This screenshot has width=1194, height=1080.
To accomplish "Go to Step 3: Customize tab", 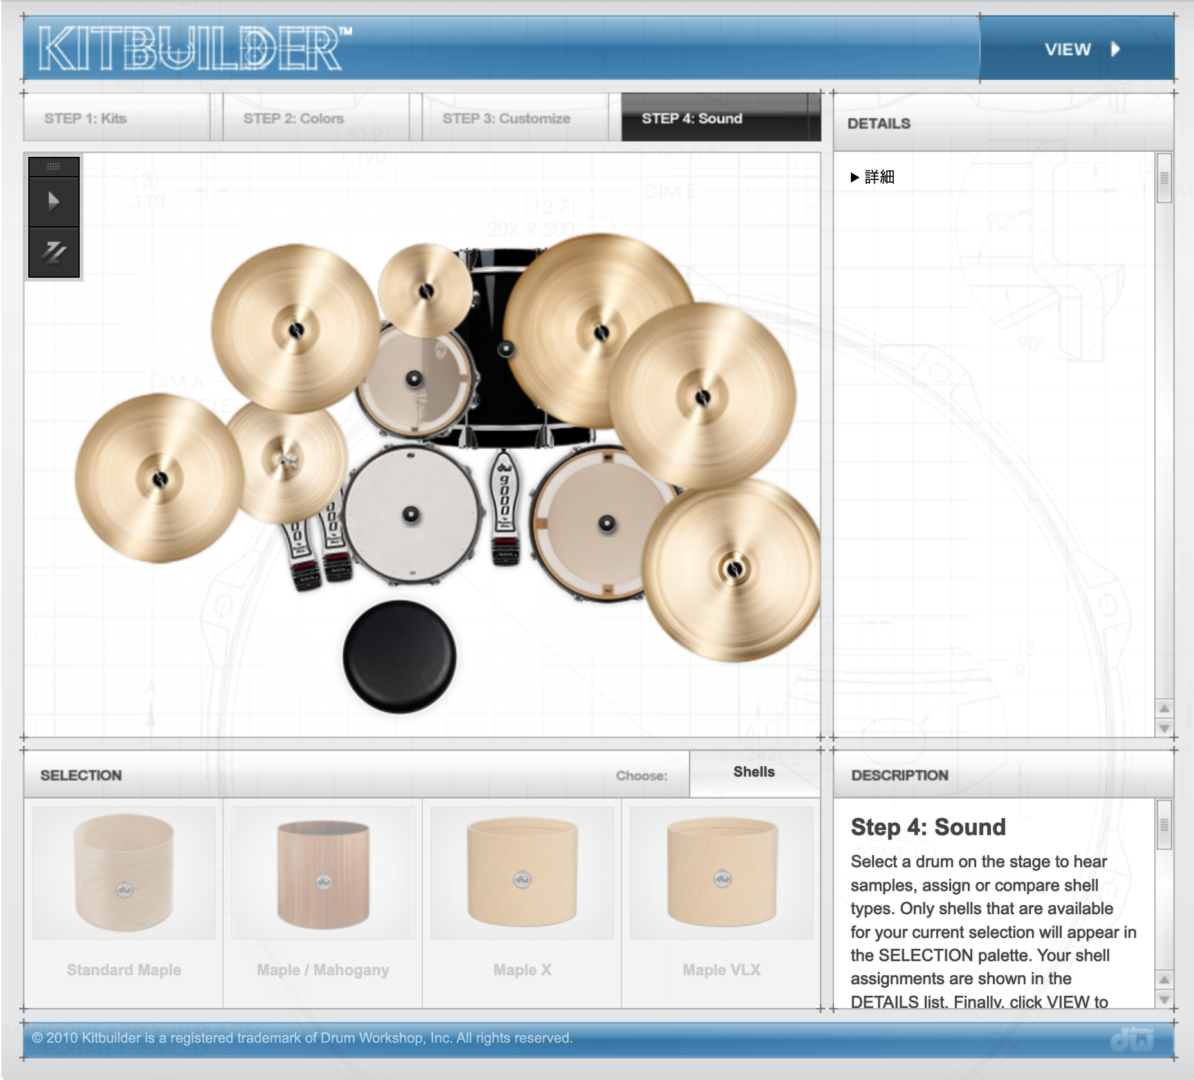I will pyautogui.click(x=516, y=118).
